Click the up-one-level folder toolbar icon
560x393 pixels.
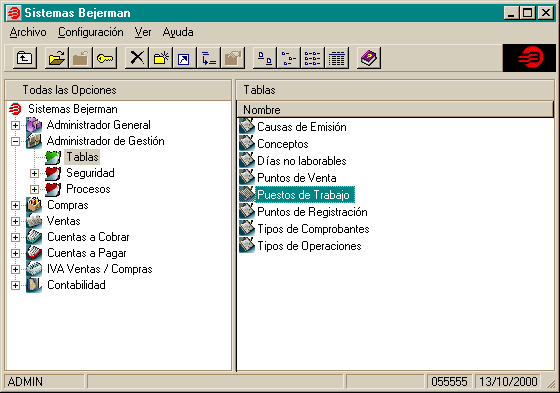25,58
